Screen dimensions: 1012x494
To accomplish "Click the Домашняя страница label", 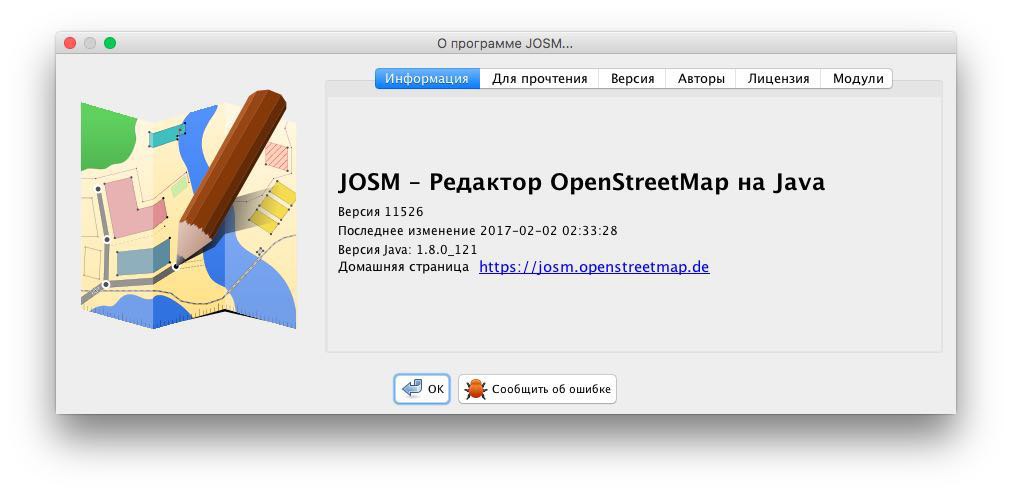I will (403, 267).
